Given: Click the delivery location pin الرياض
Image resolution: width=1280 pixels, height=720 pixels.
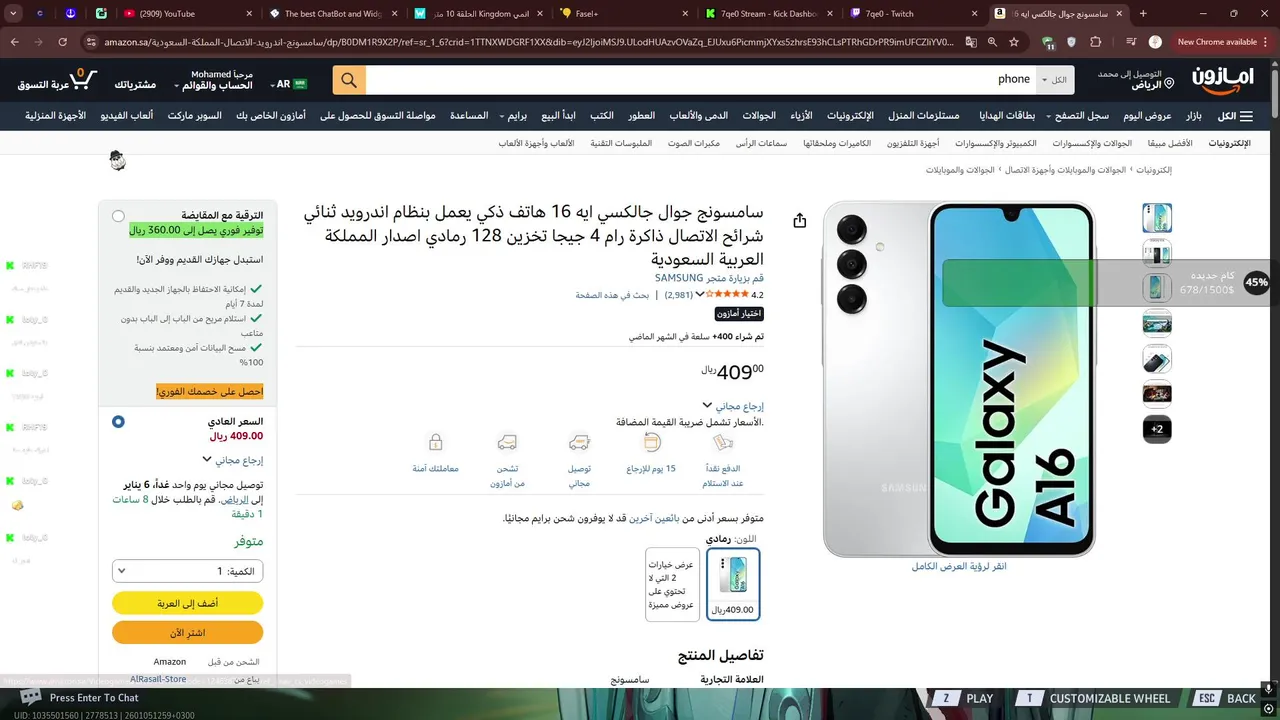Looking at the screenshot, I should pyautogui.click(x=1169, y=85).
